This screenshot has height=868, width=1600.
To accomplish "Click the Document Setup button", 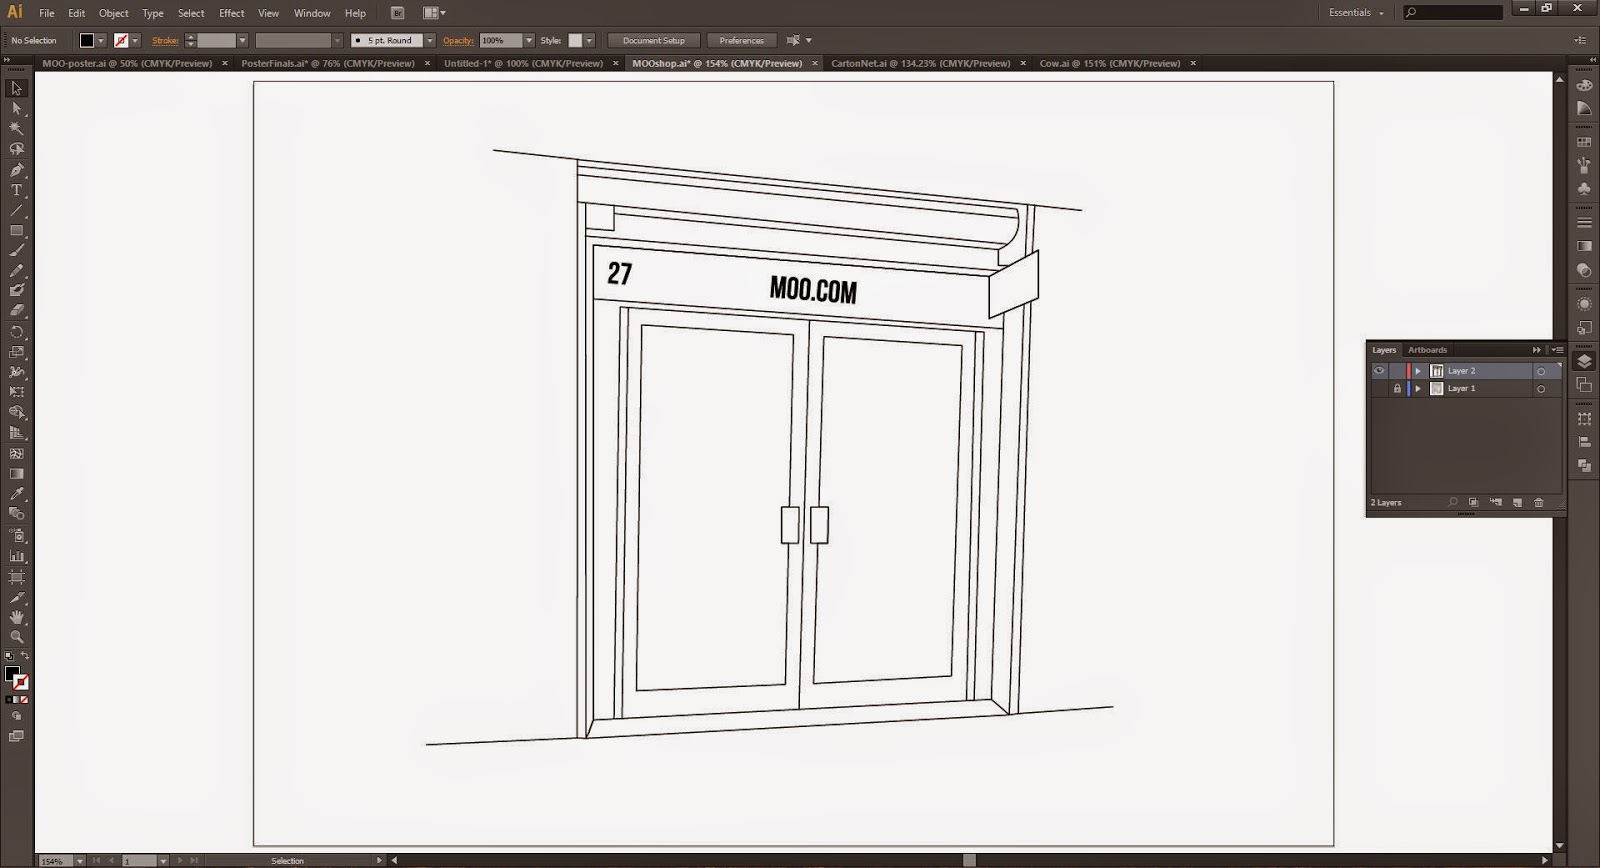I will (x=653, y=41).
